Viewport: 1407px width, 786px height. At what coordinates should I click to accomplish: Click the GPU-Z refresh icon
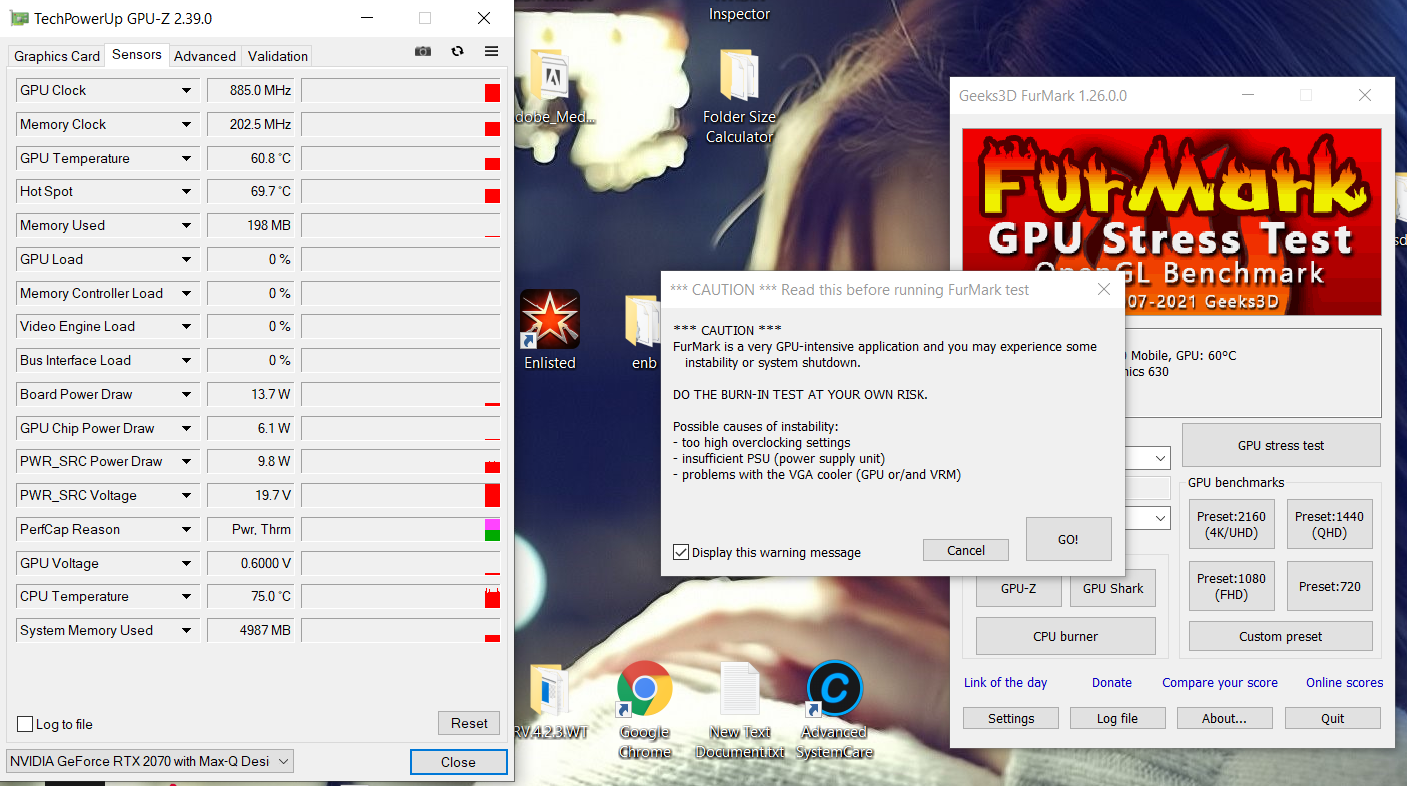click(x=457, y=51)
